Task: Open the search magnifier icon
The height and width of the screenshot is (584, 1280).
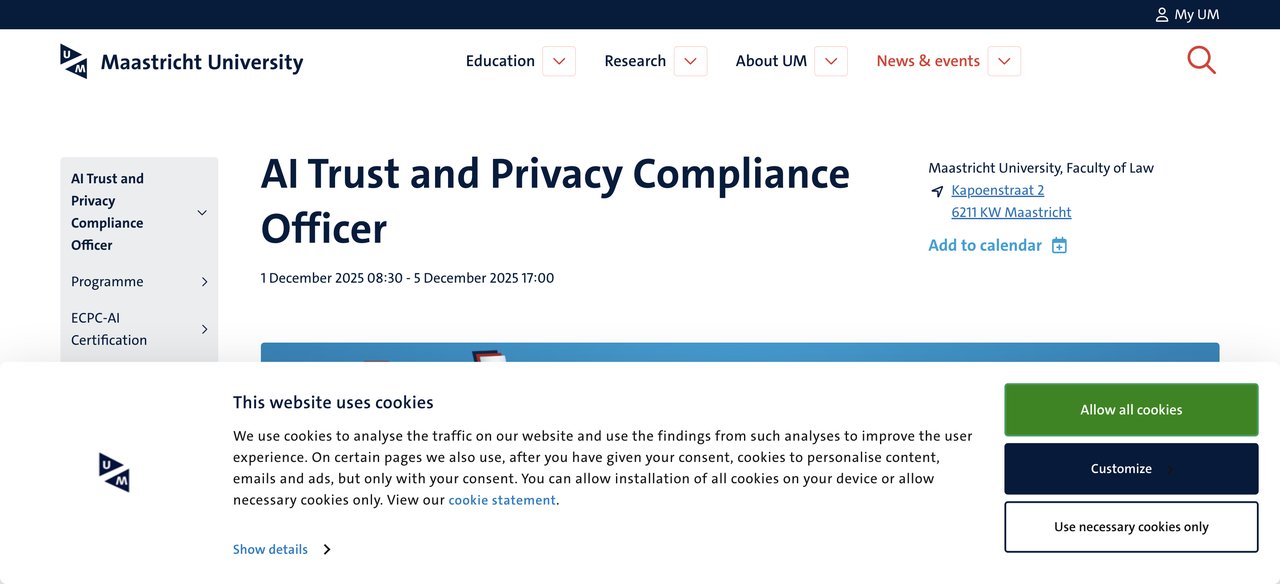Action: coord(1201,60)
